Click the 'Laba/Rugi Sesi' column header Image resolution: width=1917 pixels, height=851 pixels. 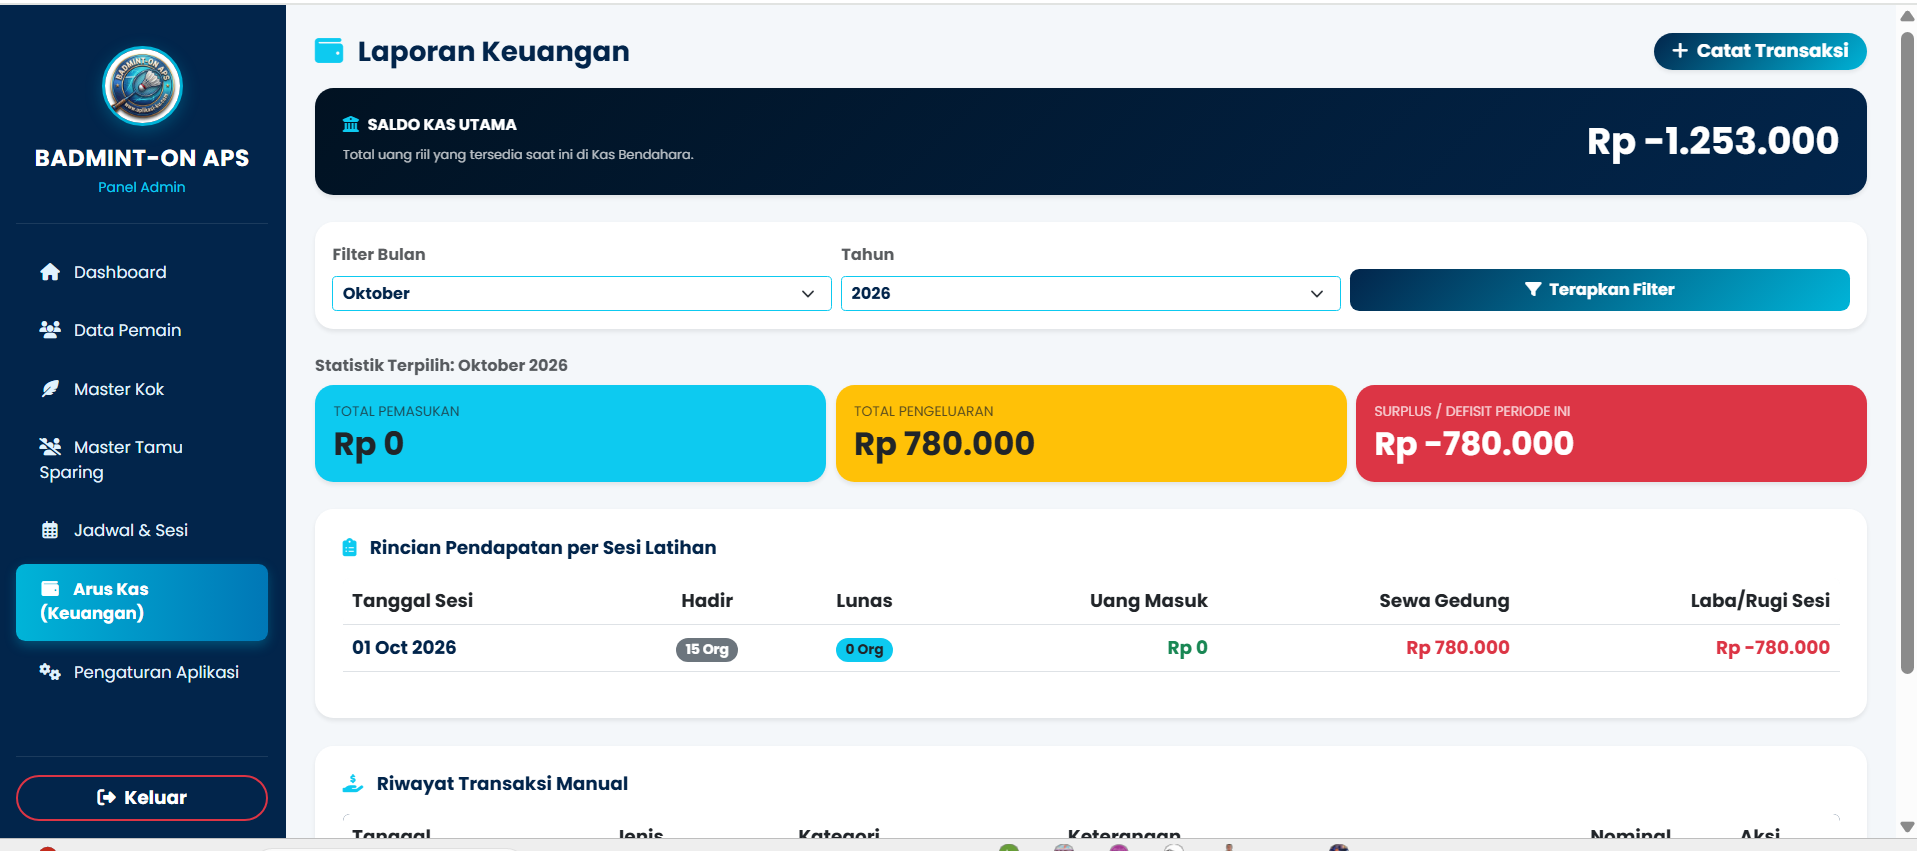pos(1760,600)
